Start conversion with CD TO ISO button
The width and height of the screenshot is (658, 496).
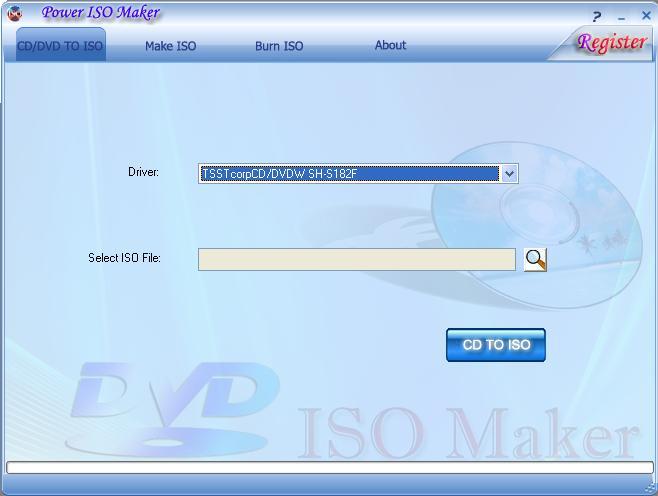[x=496, y=345]
